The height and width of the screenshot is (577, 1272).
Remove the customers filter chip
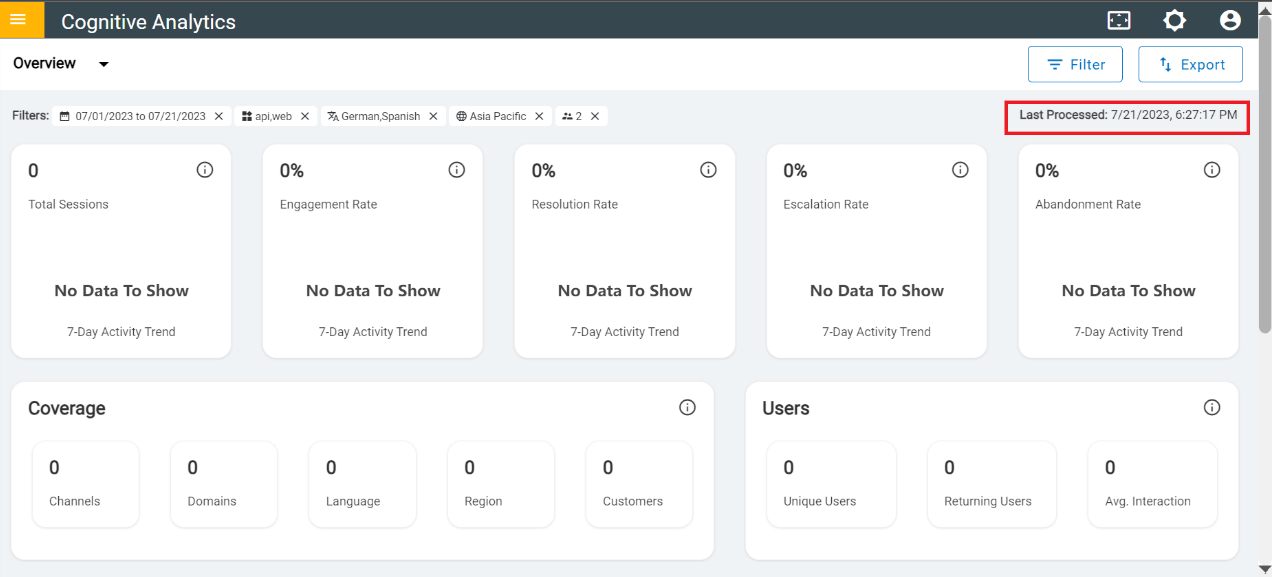click(x=595, y=116)
